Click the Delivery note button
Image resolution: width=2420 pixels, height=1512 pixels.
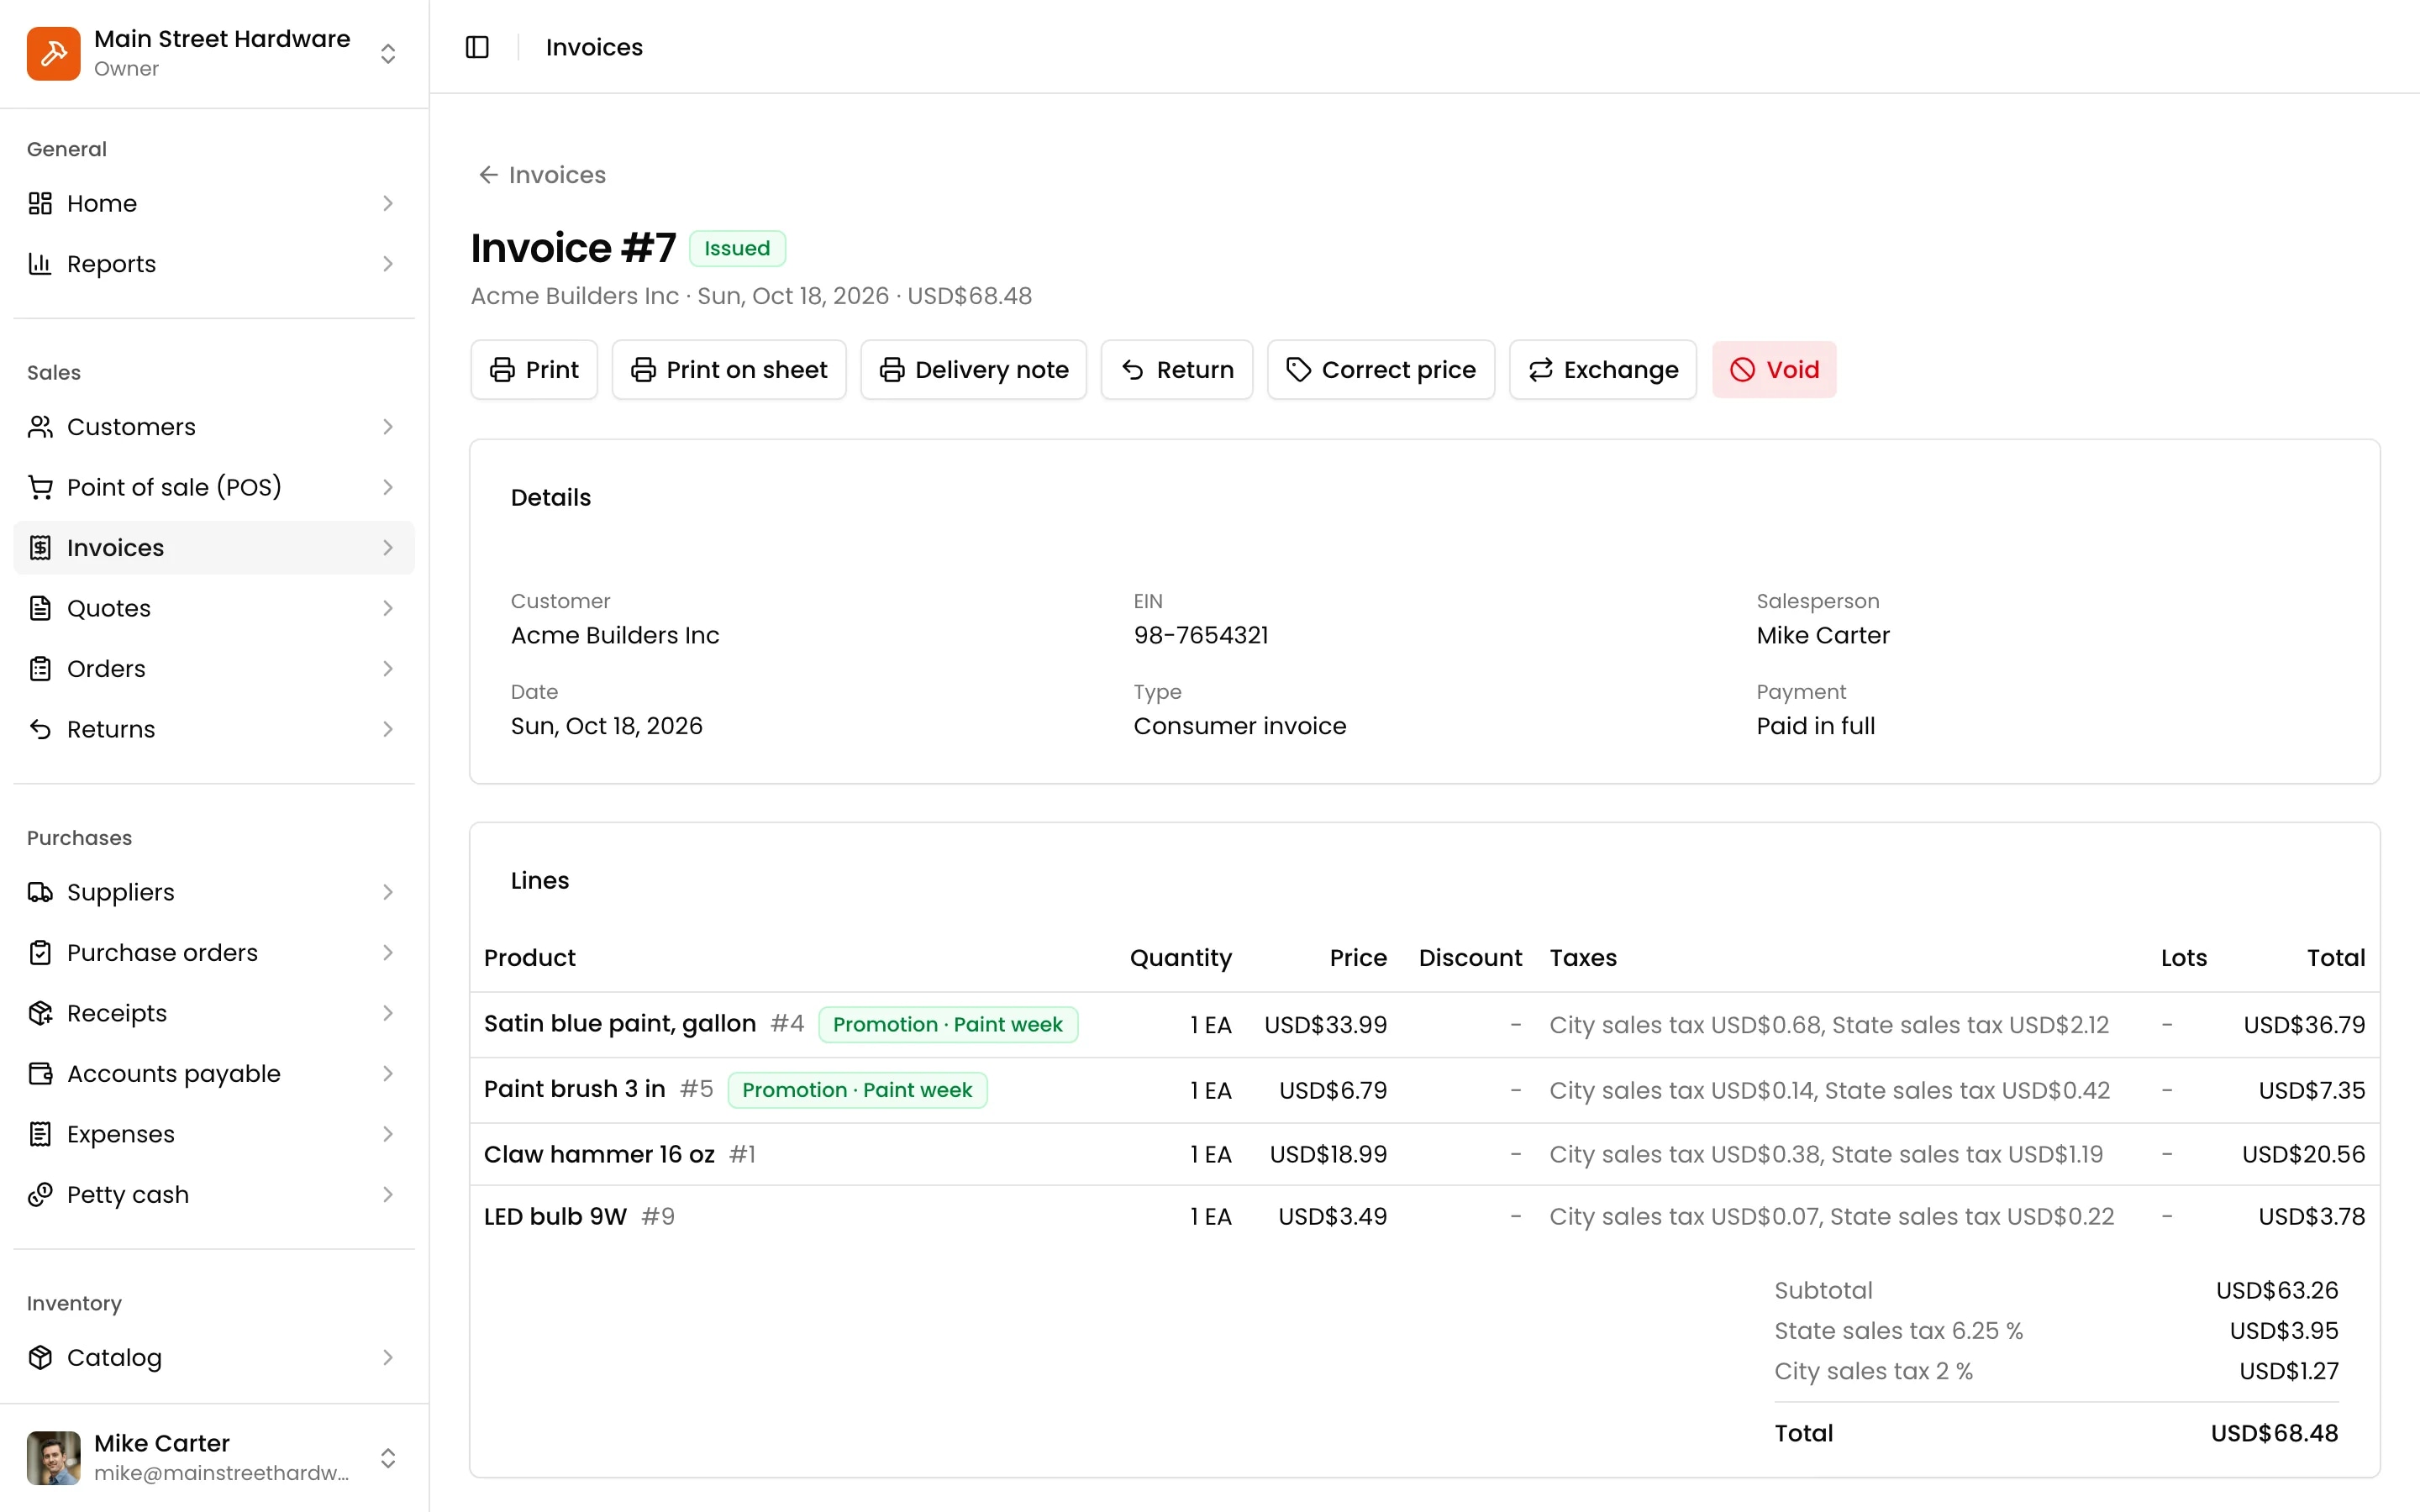click(x=973, y=370)
